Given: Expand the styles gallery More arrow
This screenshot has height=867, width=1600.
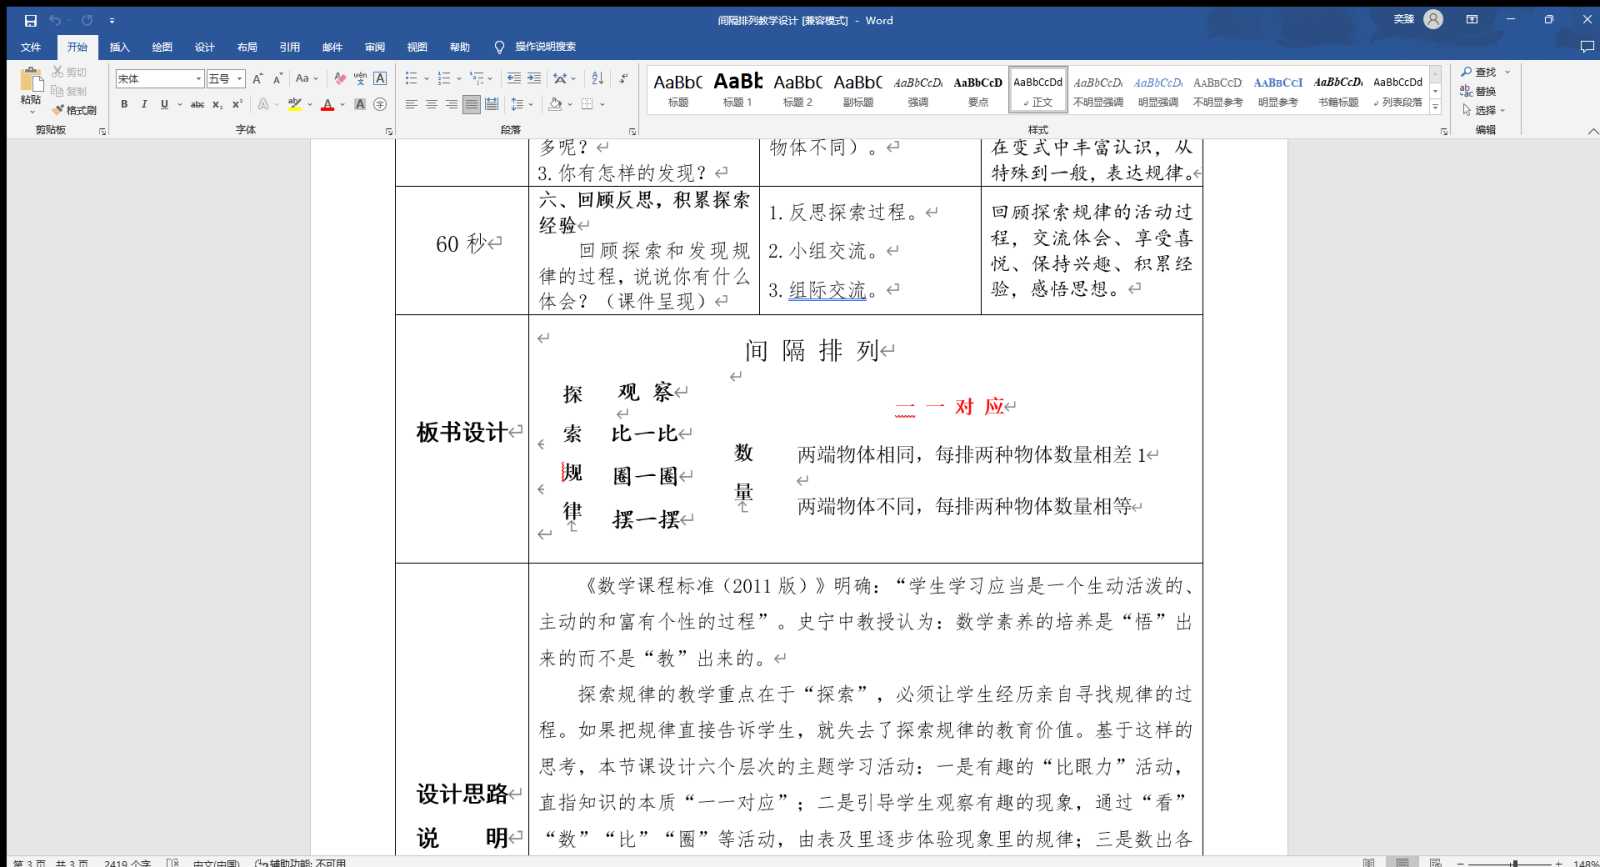Looking at the screenshot, I should (1435, 107).
